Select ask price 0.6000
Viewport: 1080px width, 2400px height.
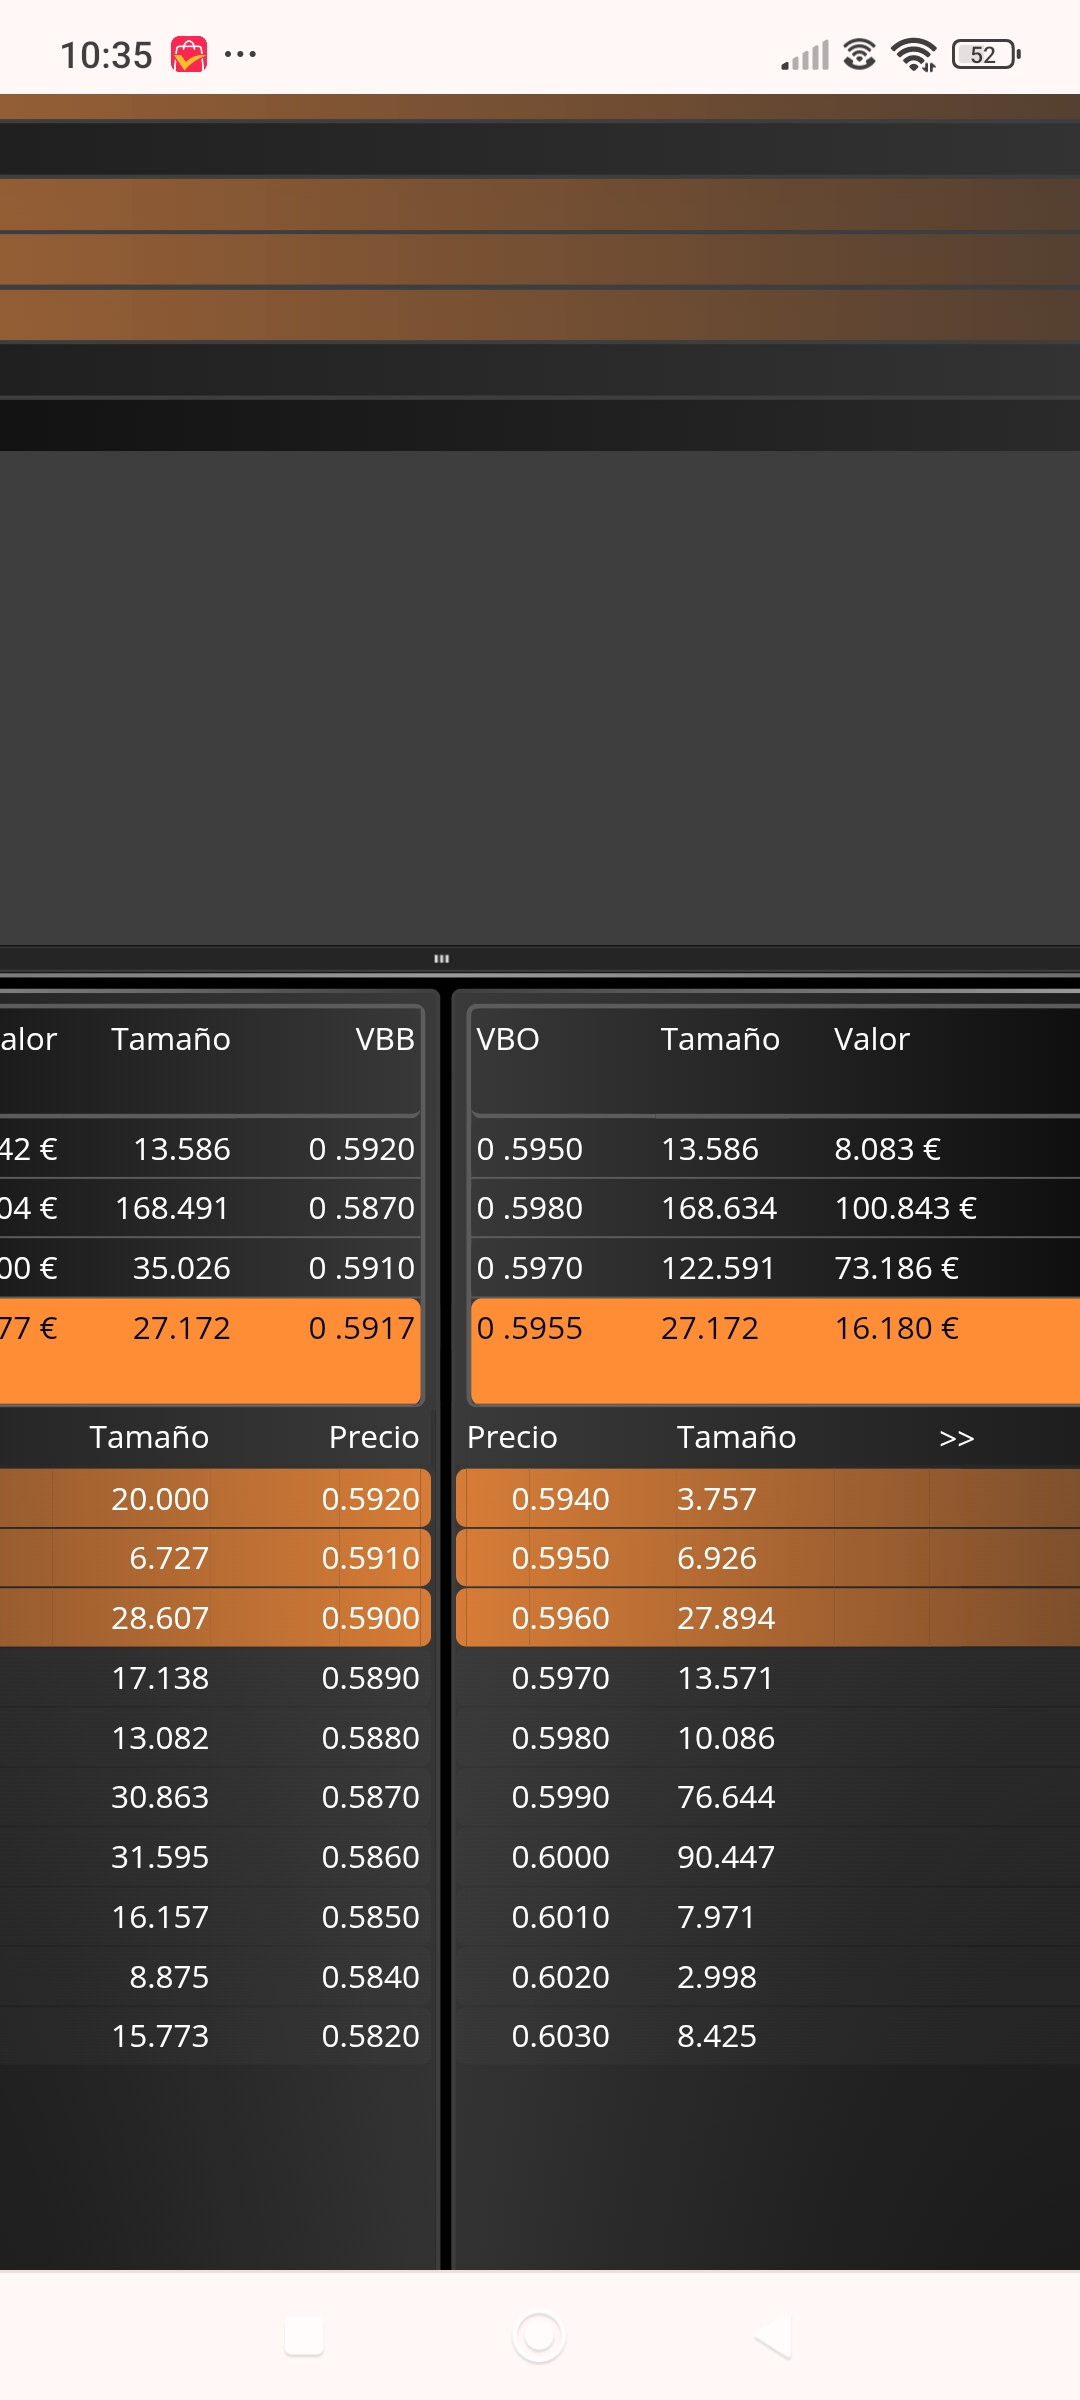coord(560,1857)
